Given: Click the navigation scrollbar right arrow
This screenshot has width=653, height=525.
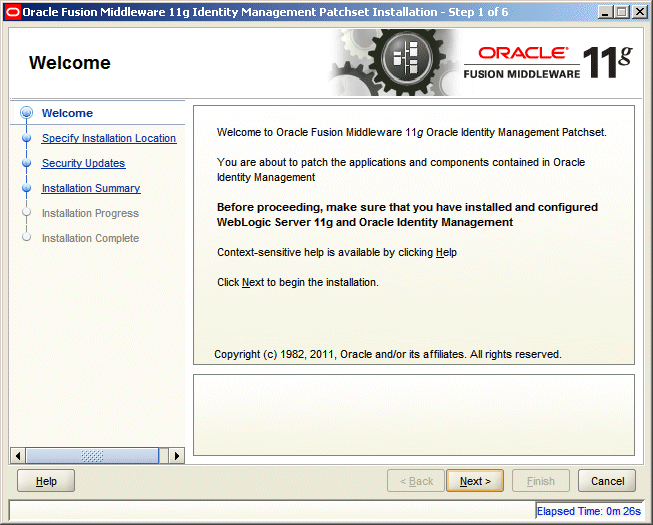Looking at the screenshot, I should [x=177, y=455].
